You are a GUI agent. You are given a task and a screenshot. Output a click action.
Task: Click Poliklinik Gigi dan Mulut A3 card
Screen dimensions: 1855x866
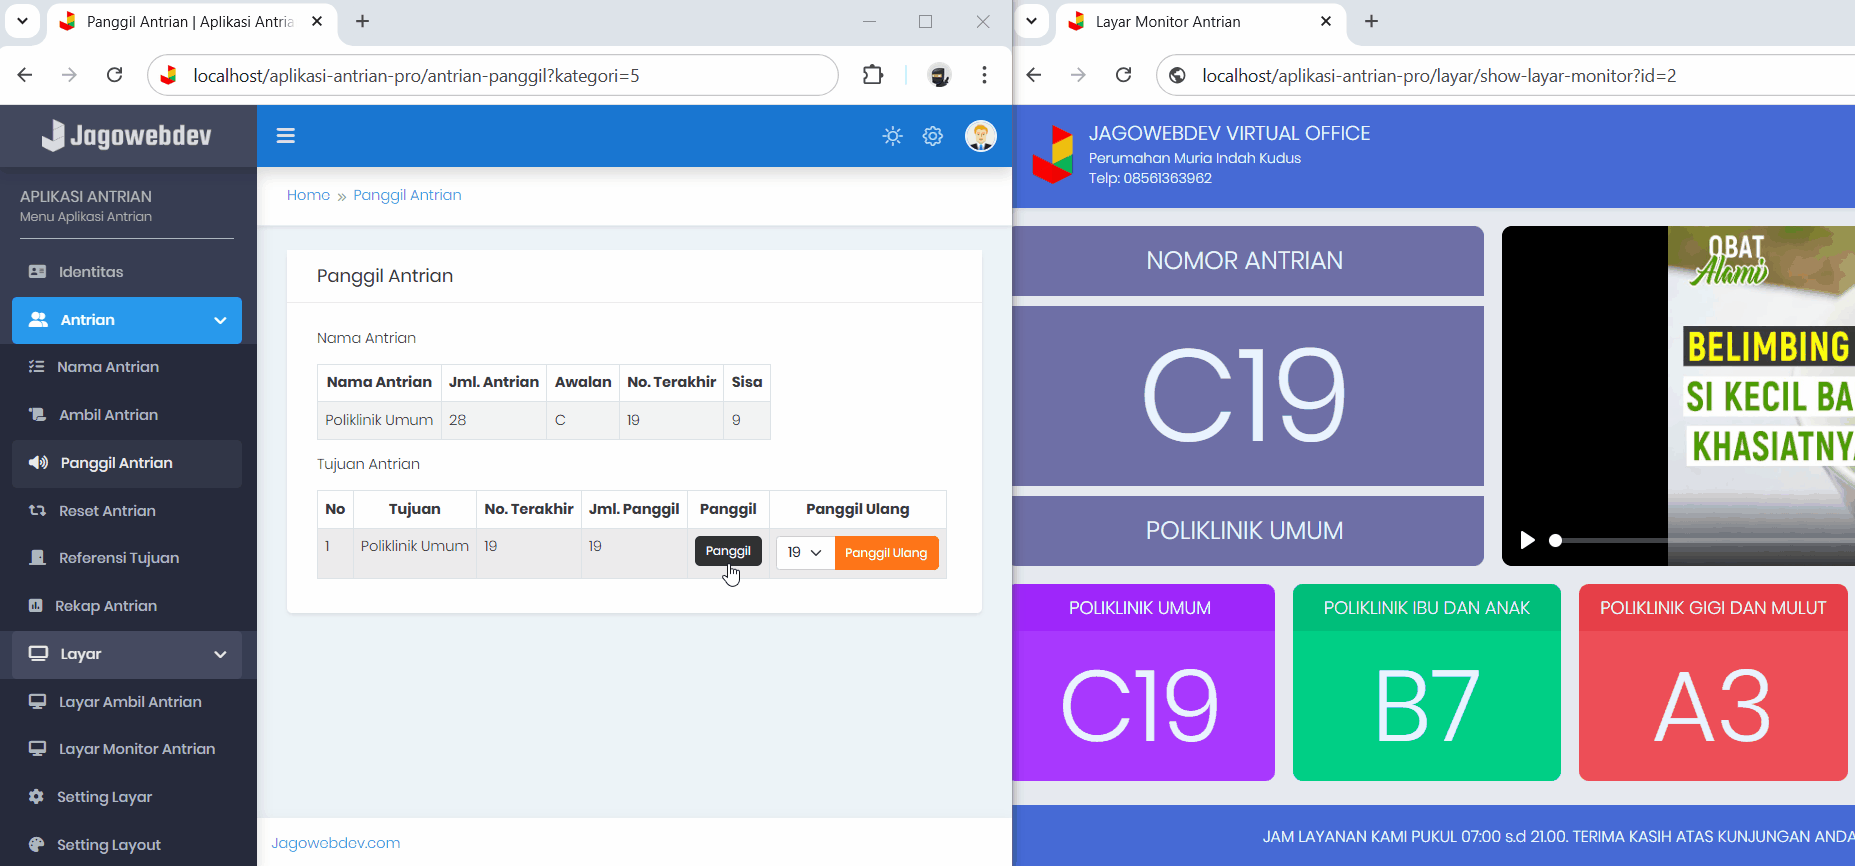pos(1713,682)
